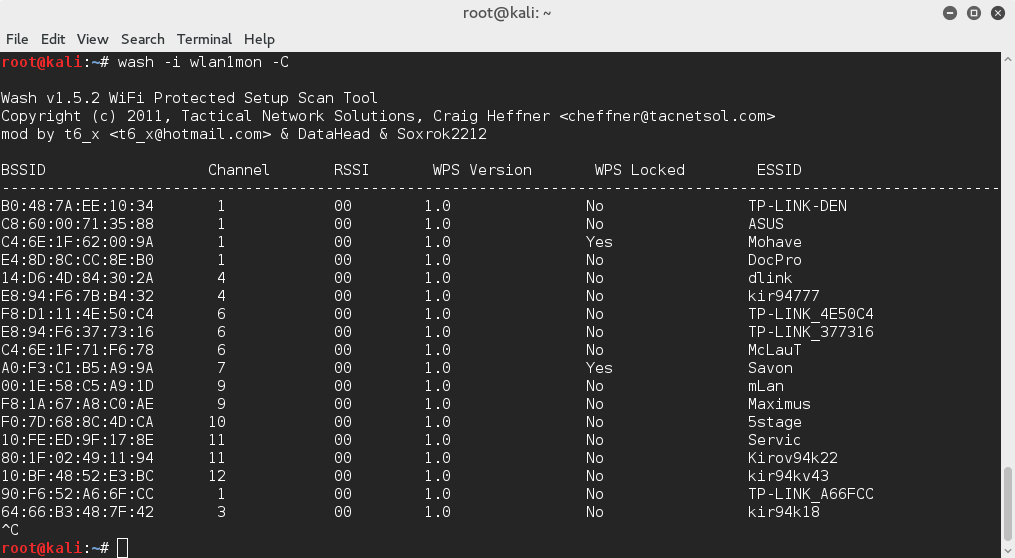Click the "Yes" locked value for Savon
Screen dimensions: 1015x558
point(599,368)
